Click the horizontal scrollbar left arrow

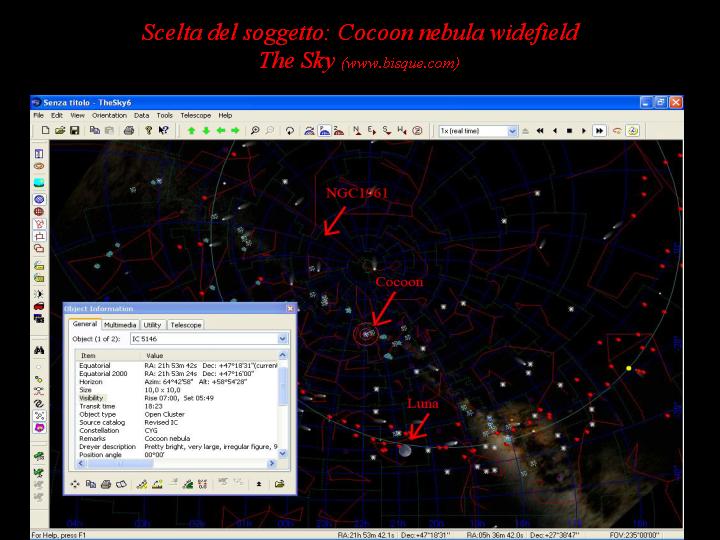tap(81, 463)
